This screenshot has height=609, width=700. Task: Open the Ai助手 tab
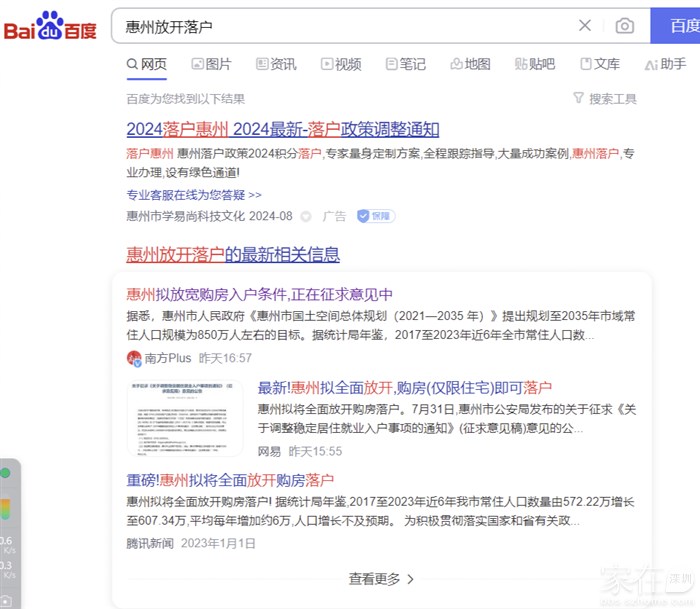(666, 64)
